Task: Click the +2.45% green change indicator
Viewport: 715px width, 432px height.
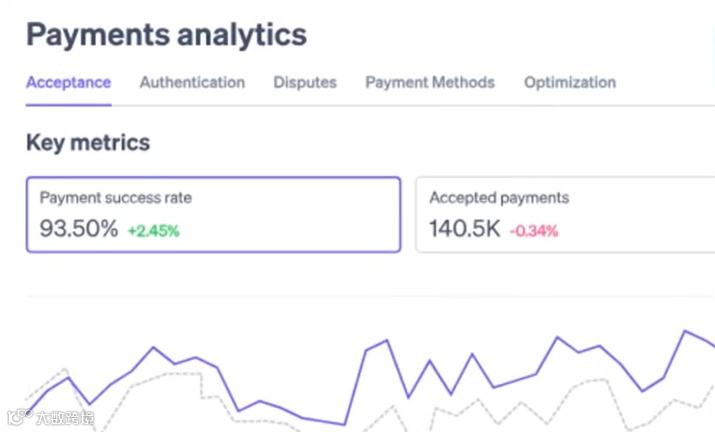Action: pyautogui.click(x=154, y=231)
